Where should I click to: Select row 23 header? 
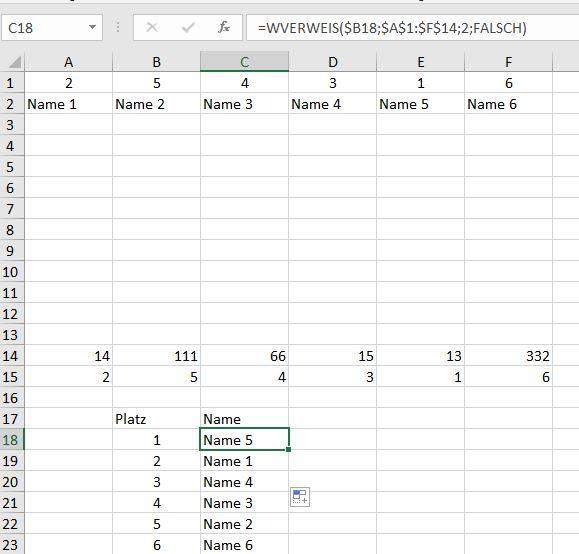pyautogui.click(x=12, y=544)
